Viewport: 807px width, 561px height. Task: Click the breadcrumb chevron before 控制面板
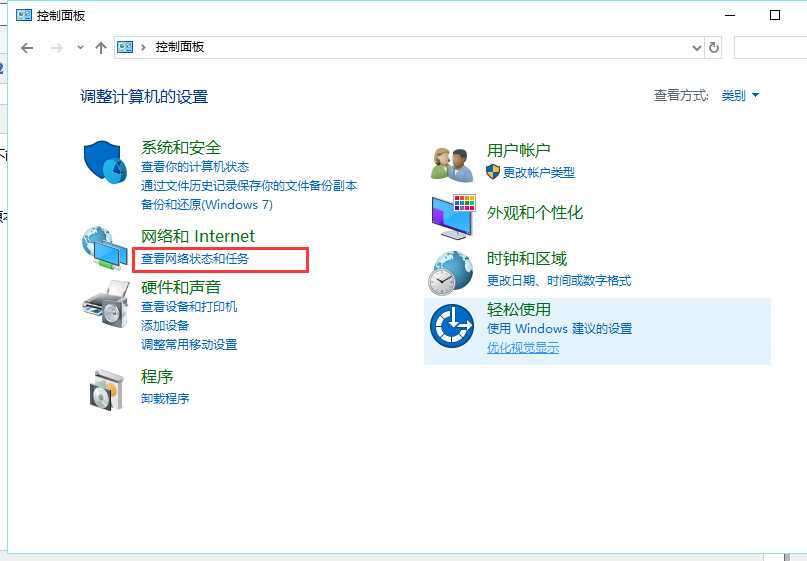point(144,47)
